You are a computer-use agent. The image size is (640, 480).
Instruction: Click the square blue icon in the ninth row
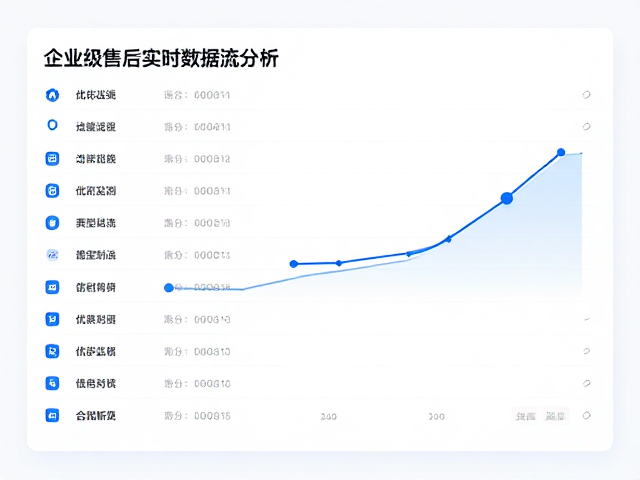pos(52,351)
